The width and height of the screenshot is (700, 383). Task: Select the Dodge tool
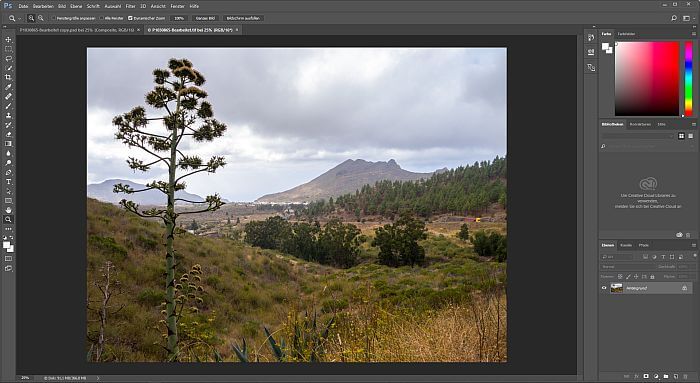click(x=8, y=163)
